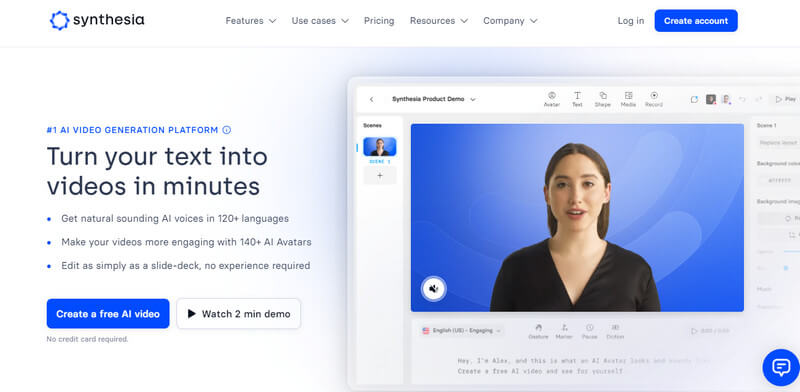Image resolution: width=800 pixels, height=392 pixels.
Task: Click the info icon beside platform heading
Action: (227, 130)
